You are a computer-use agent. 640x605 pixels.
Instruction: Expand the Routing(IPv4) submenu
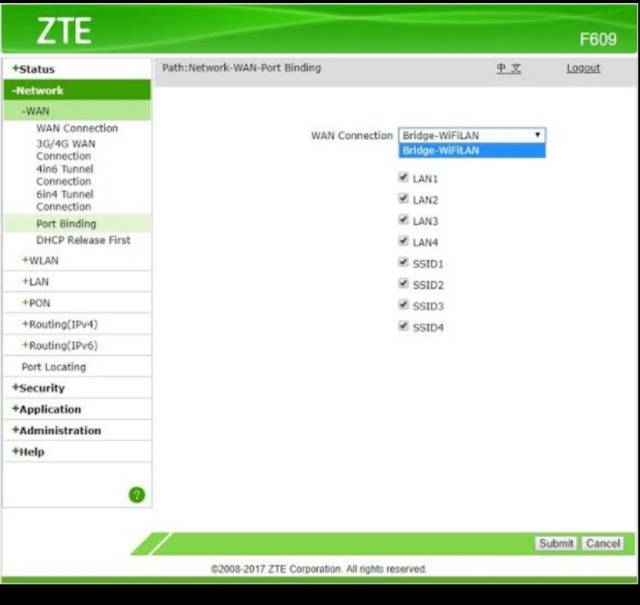pyautogui.click(x=78, y=324)
